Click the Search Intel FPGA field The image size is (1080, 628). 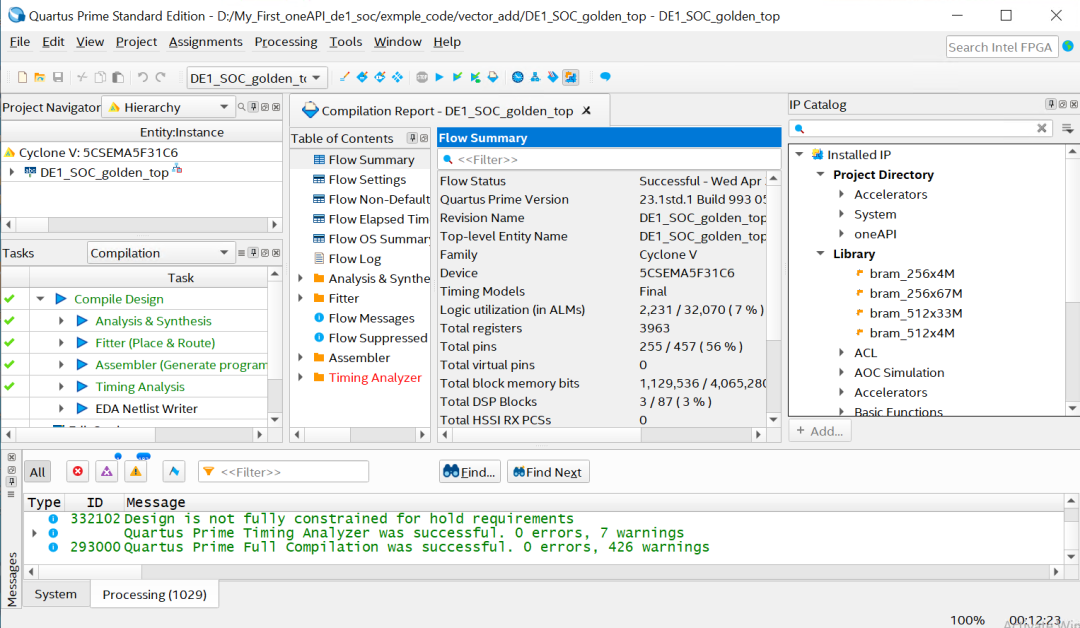[1002, 47]
